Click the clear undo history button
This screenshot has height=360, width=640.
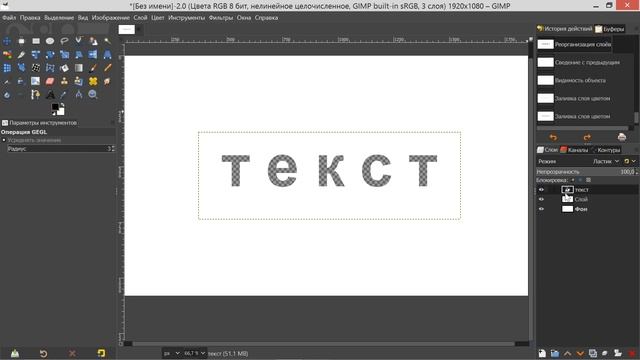pos(622,137)
